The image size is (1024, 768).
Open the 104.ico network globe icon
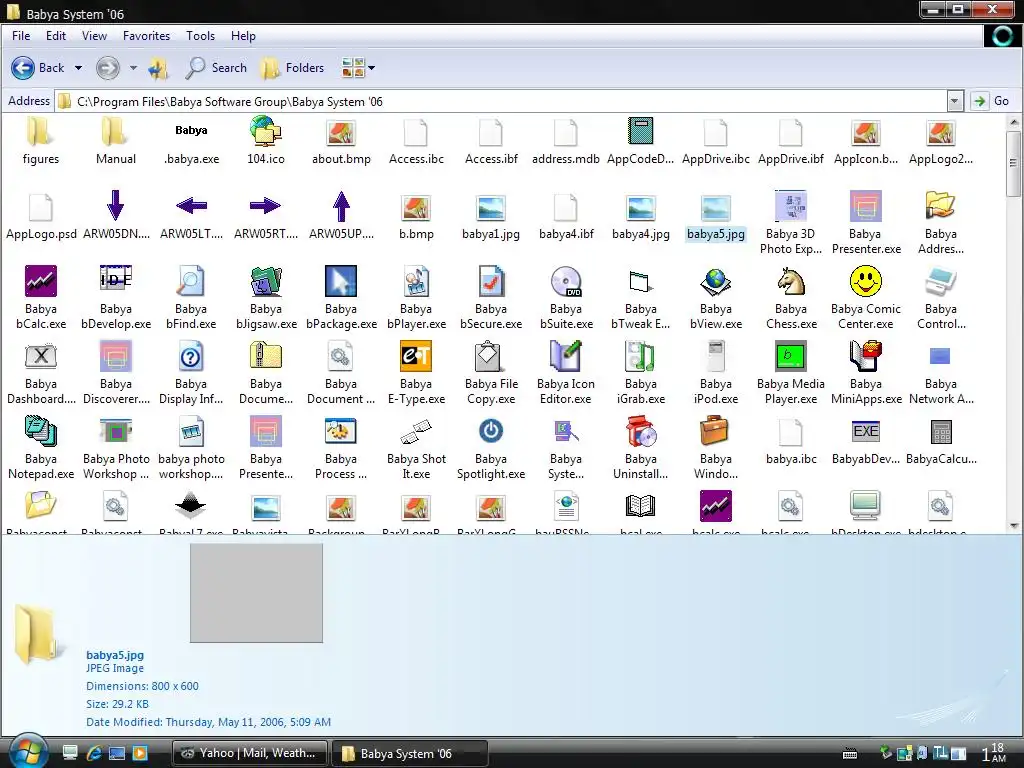click(266, 131)
